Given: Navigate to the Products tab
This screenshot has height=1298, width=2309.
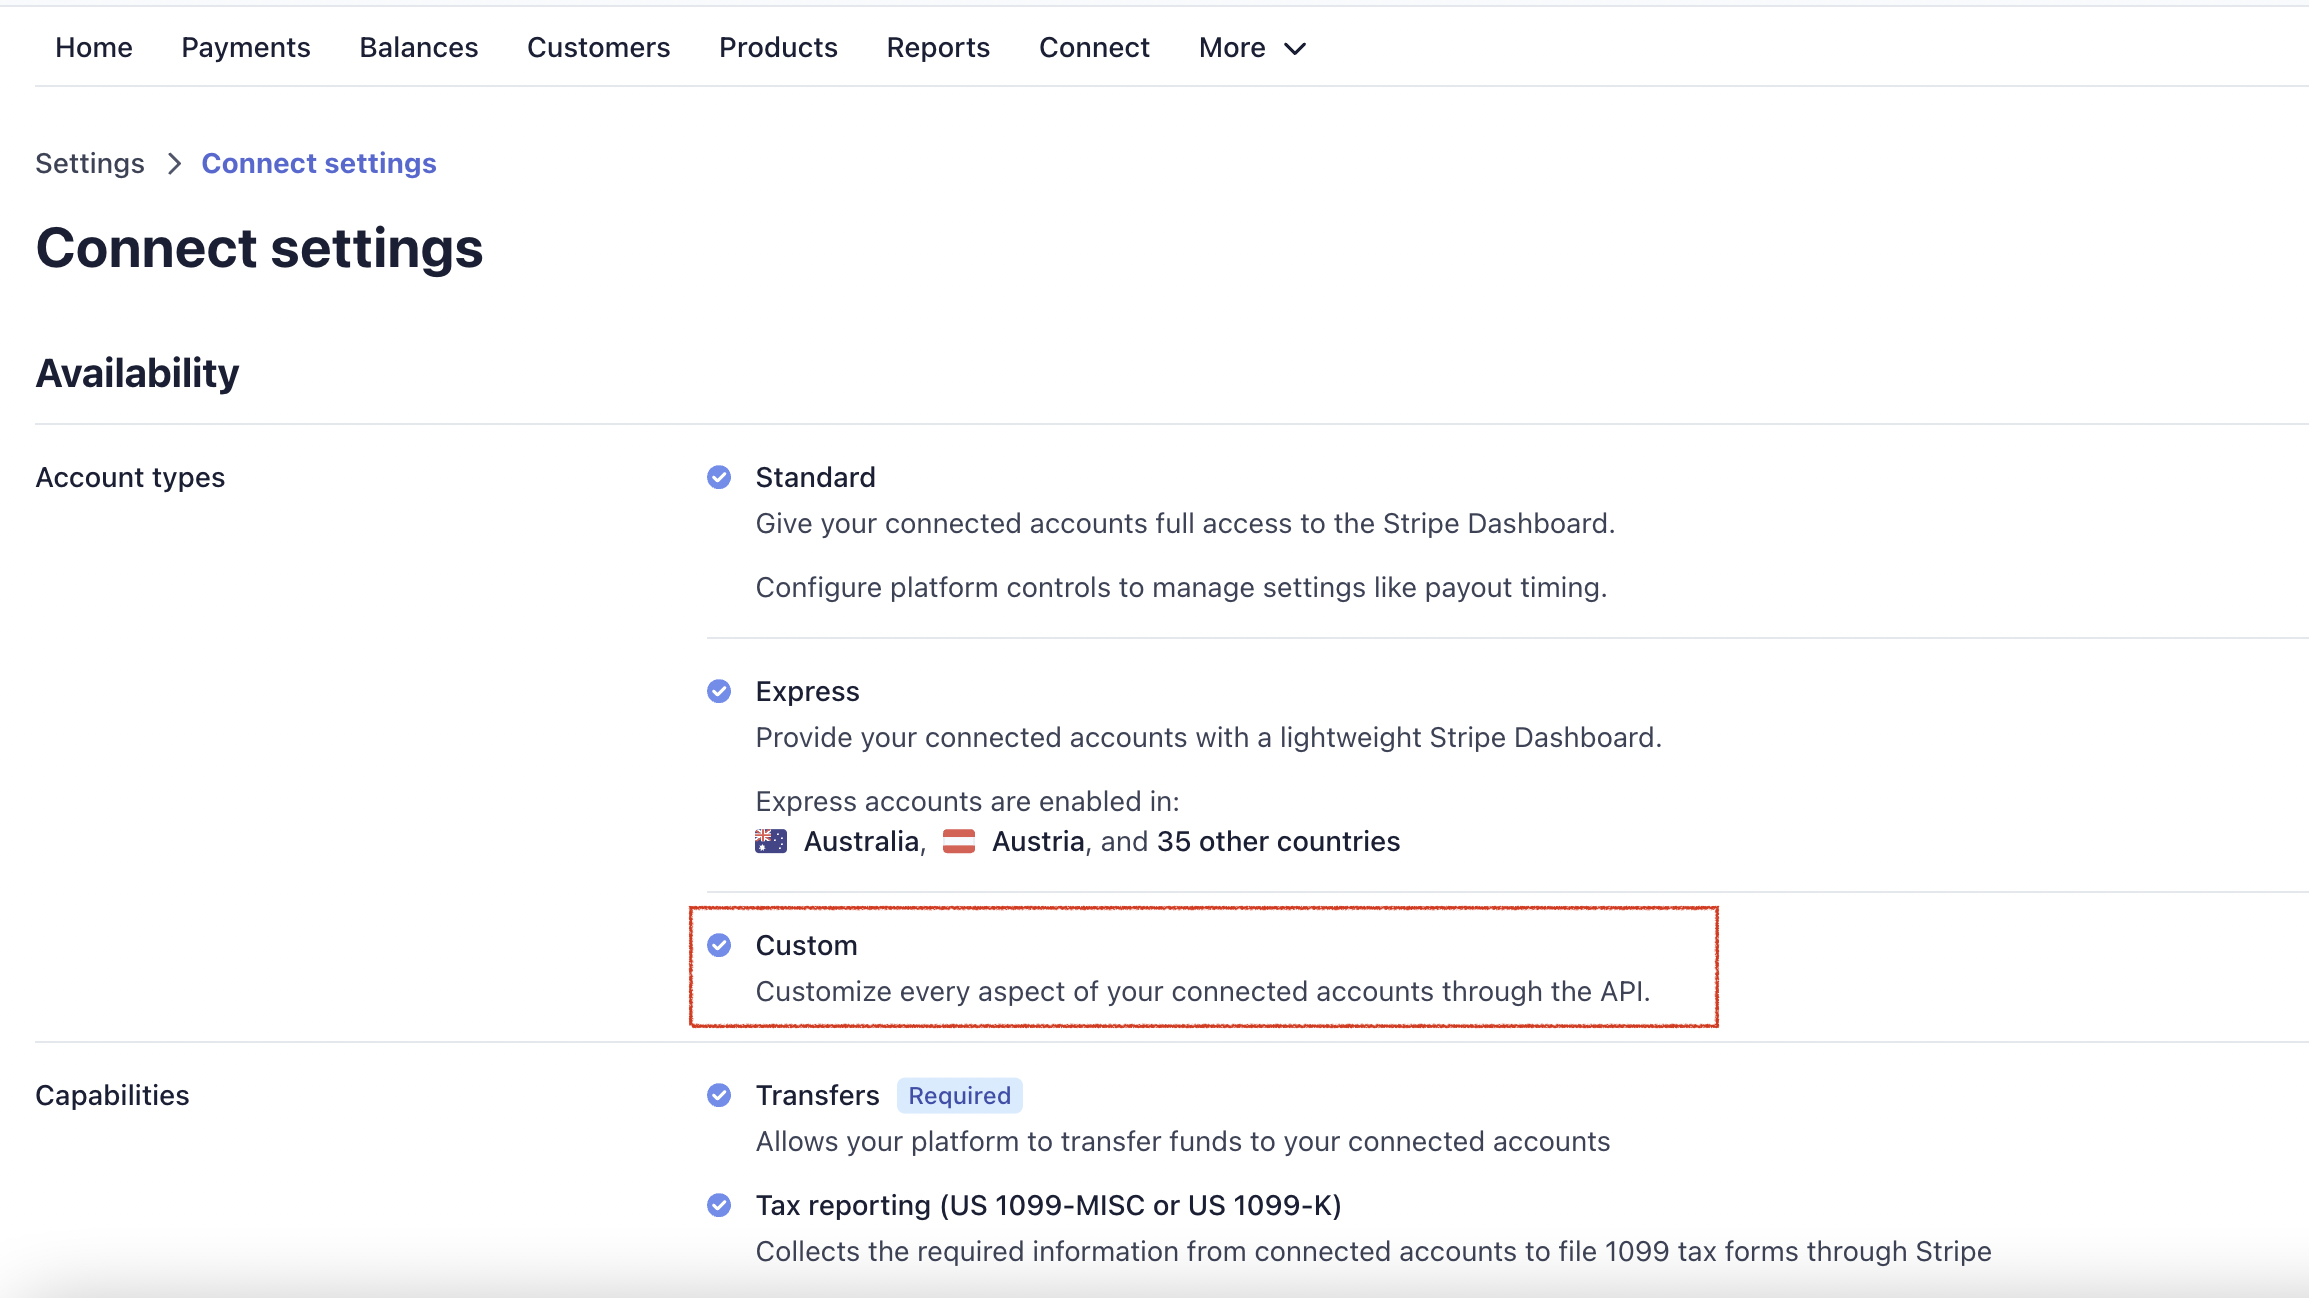Looking at the screenshot, I should point(778,48).
